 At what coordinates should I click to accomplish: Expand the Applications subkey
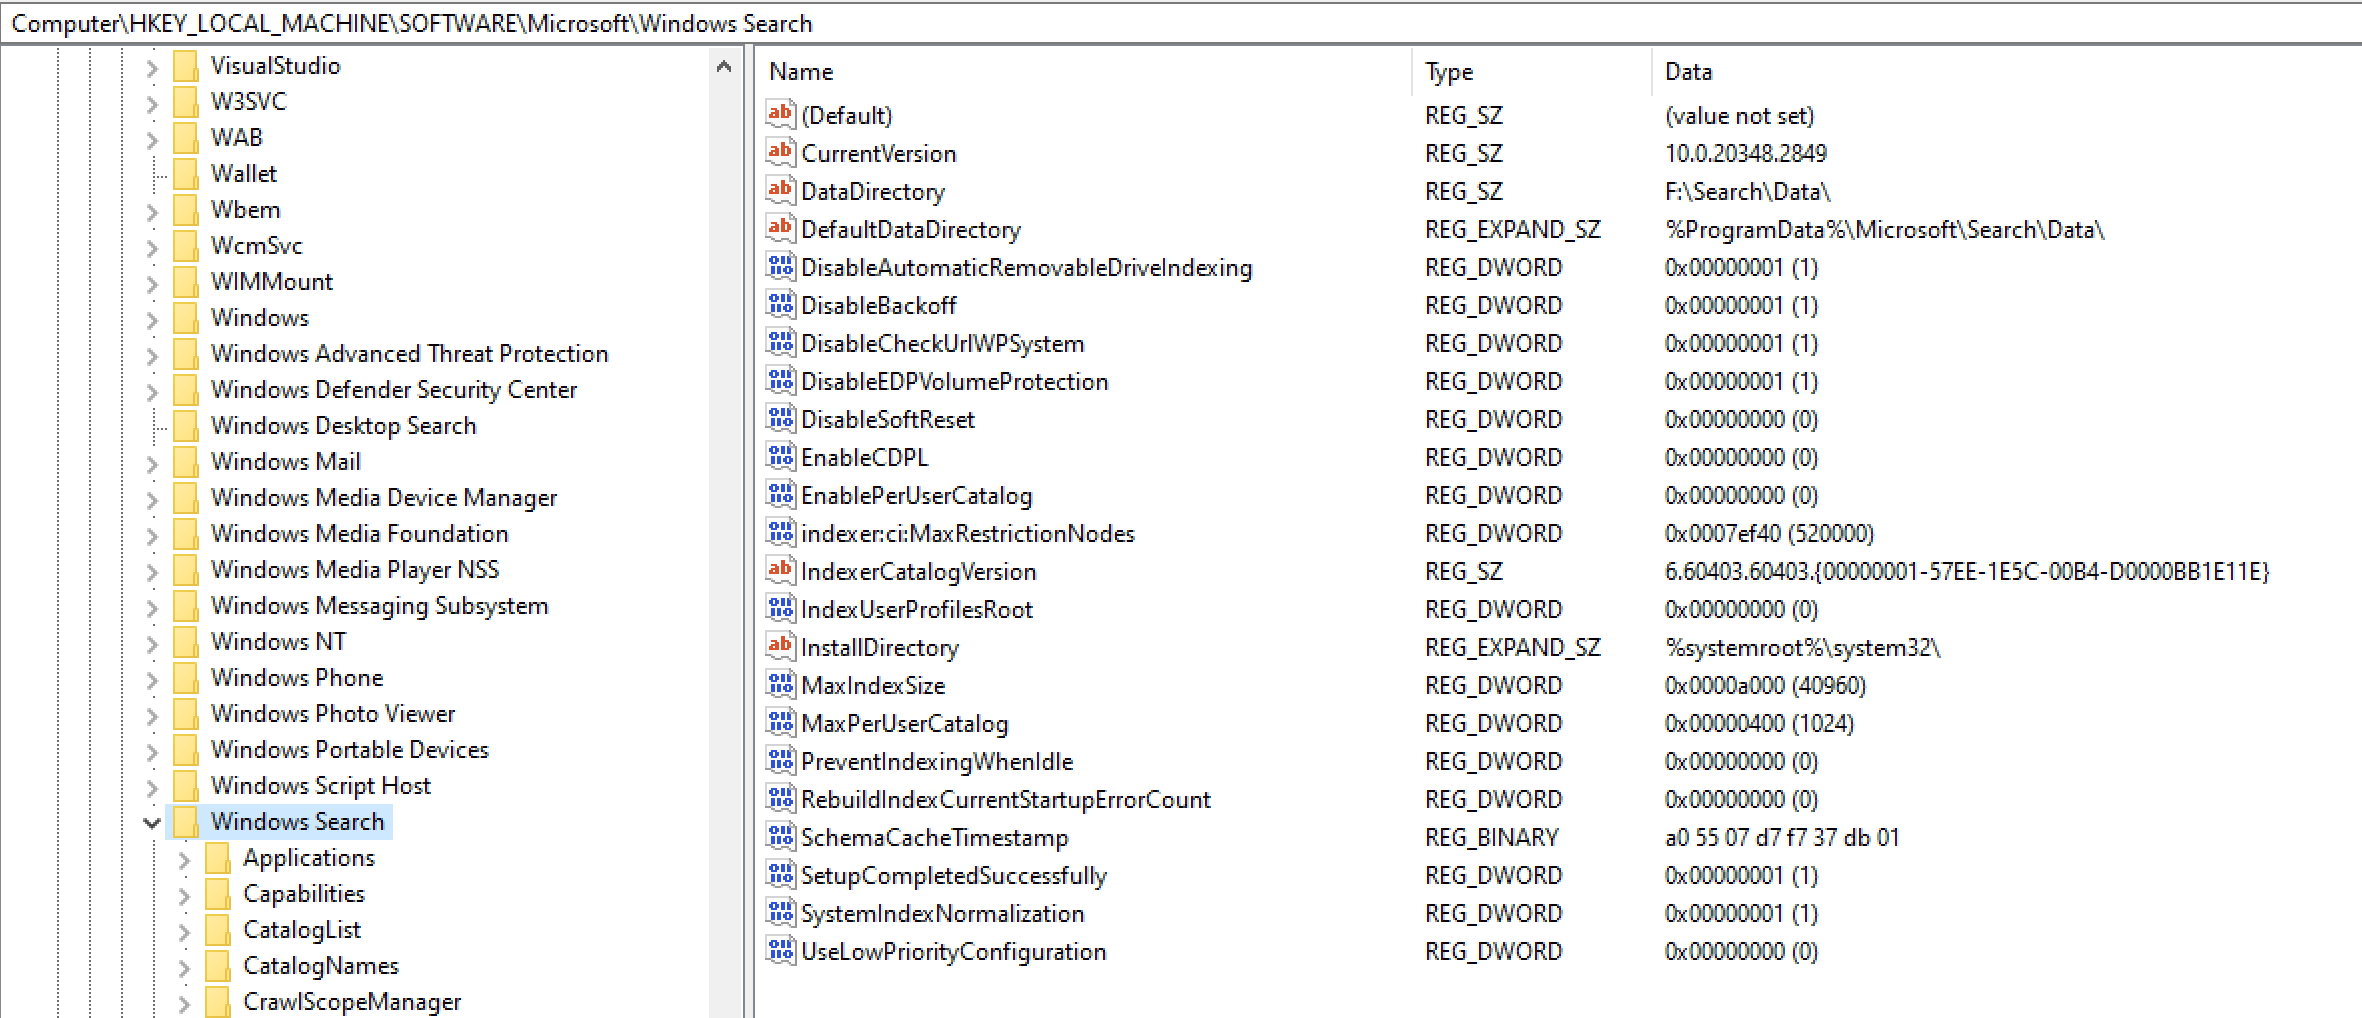pos(184,859)
